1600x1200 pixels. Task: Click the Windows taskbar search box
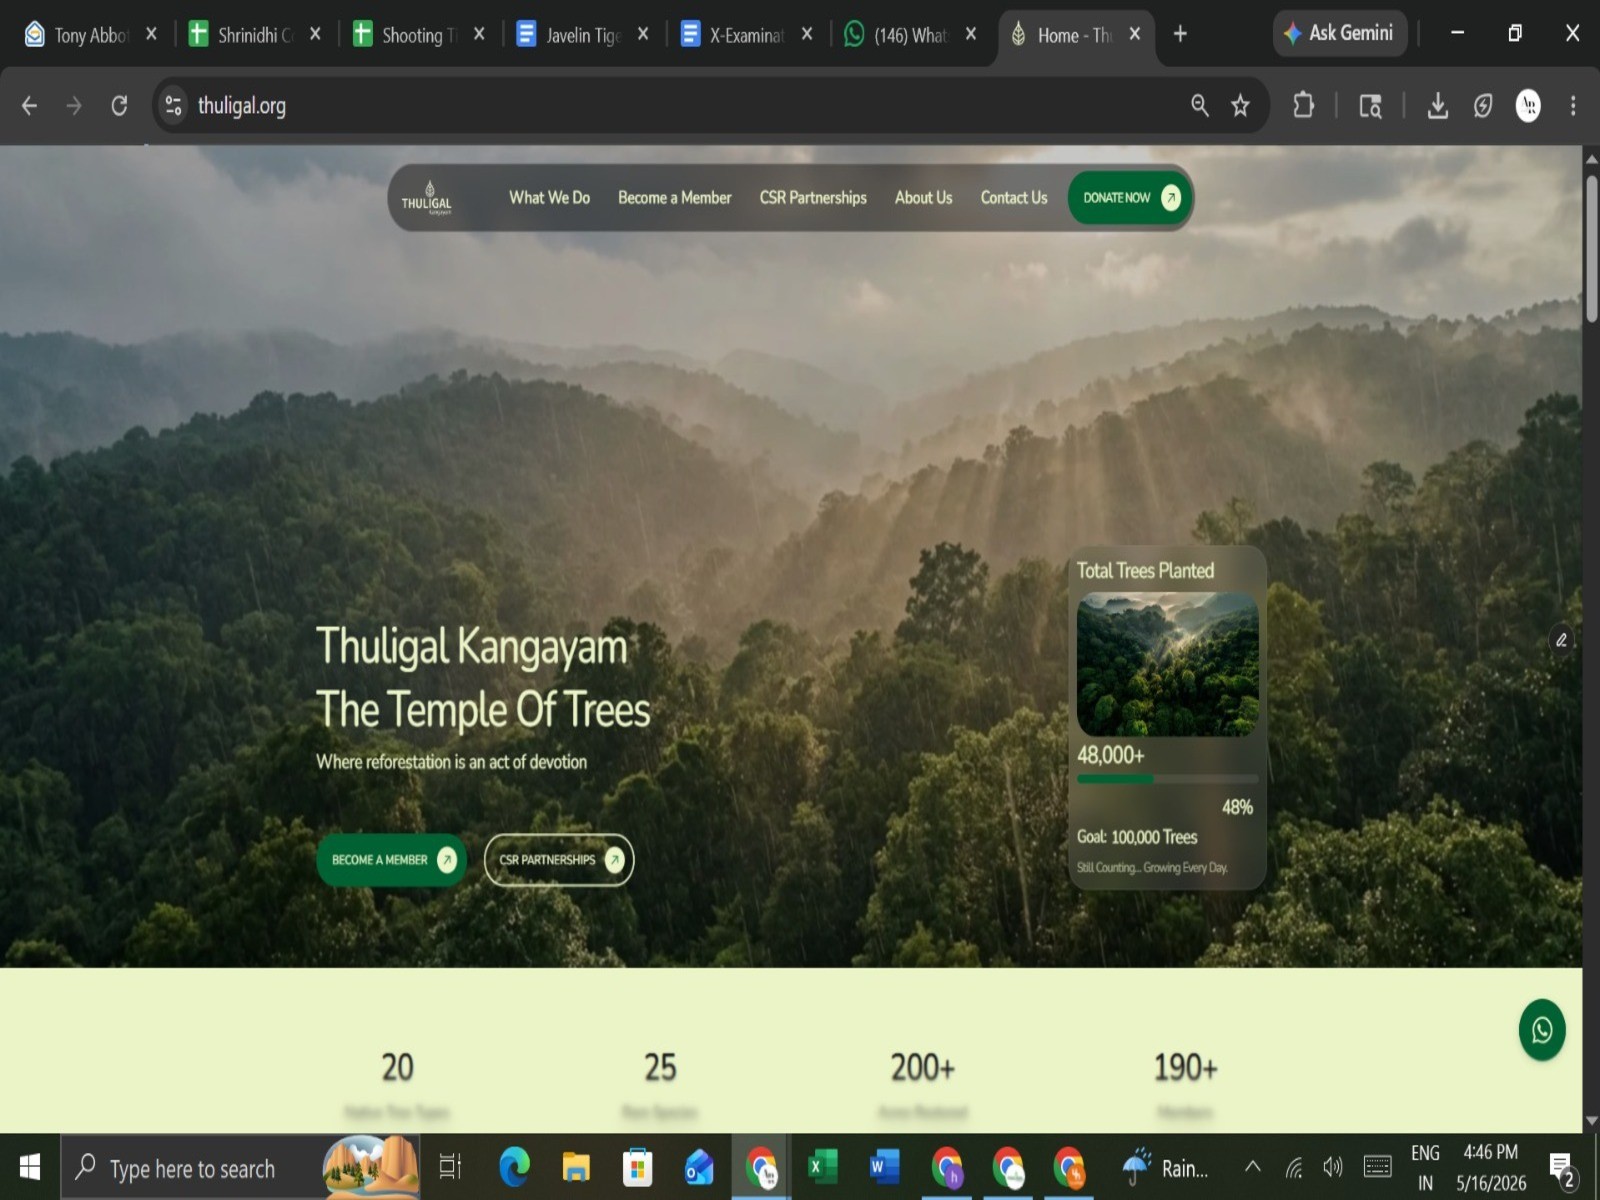click(240, 1167)
